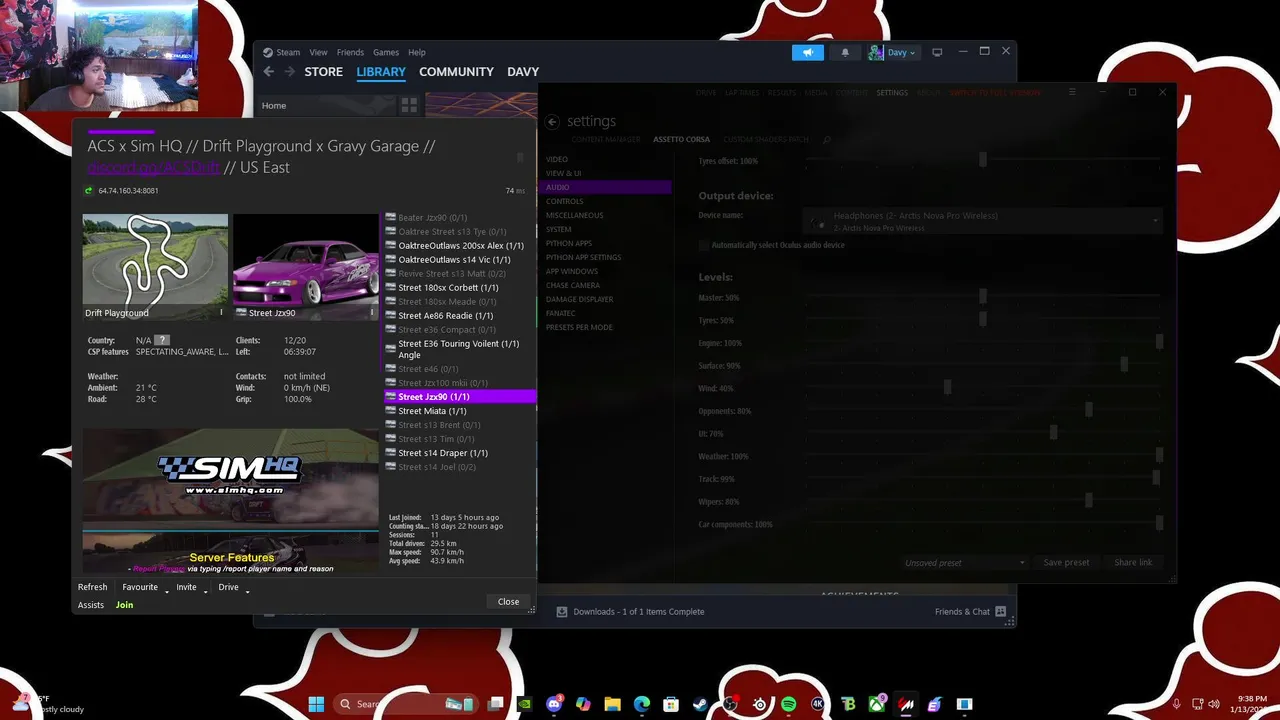Open Discord from the taskbar
This screenshot has height=720, width=1280.
(x=554, y=704)
